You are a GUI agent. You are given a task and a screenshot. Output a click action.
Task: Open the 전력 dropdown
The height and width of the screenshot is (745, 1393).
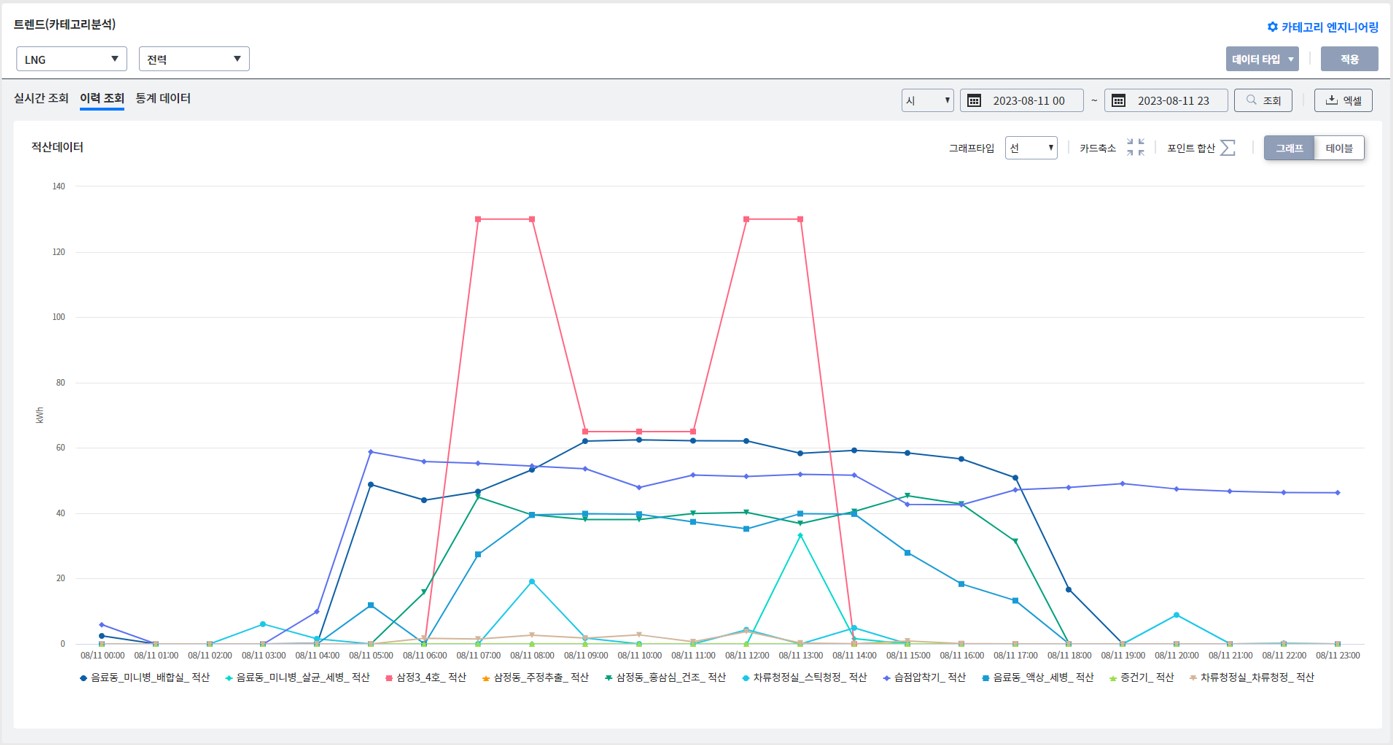(194, 59)
